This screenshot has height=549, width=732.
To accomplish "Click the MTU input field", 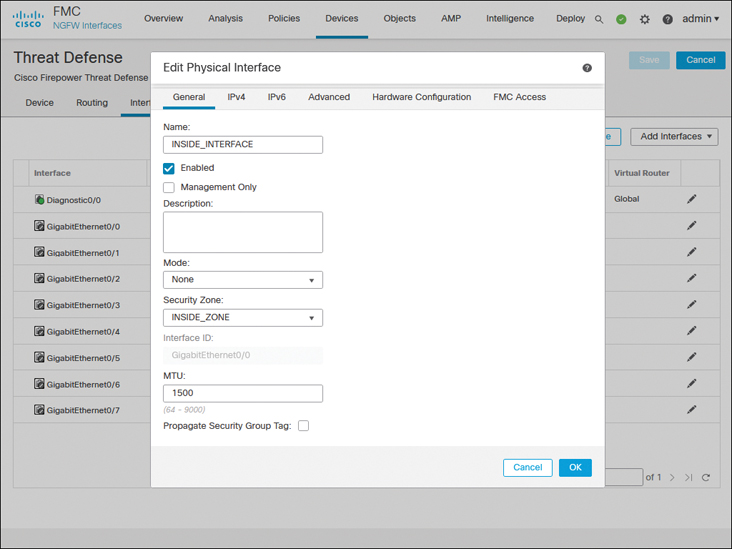I will pos(243,394).
